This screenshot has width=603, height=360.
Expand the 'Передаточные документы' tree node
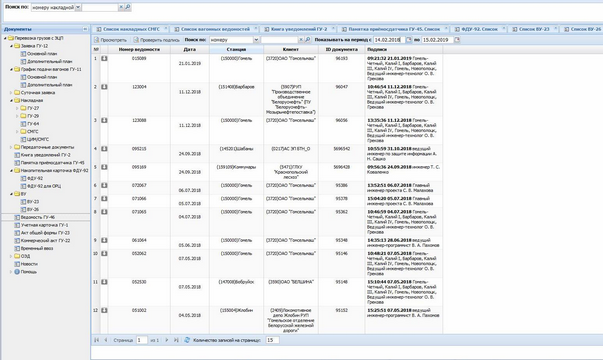[11, 147]
